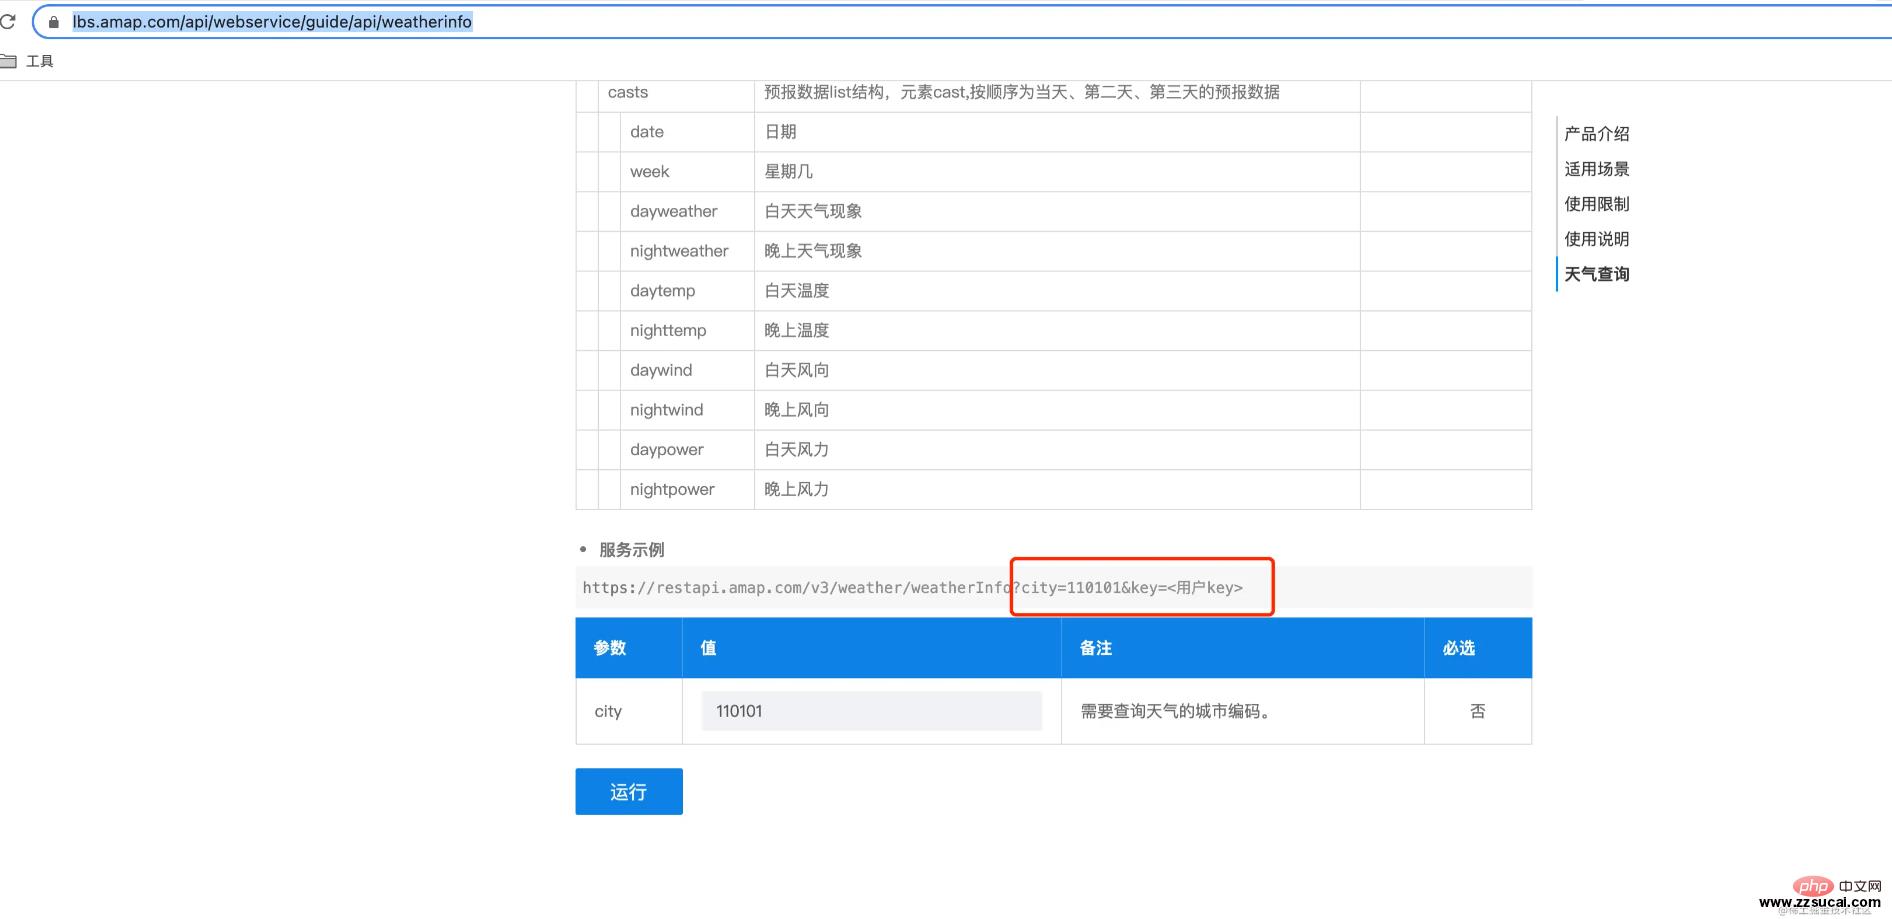Click 需要查询天气的城市编码 note text

click(1175, 711)
